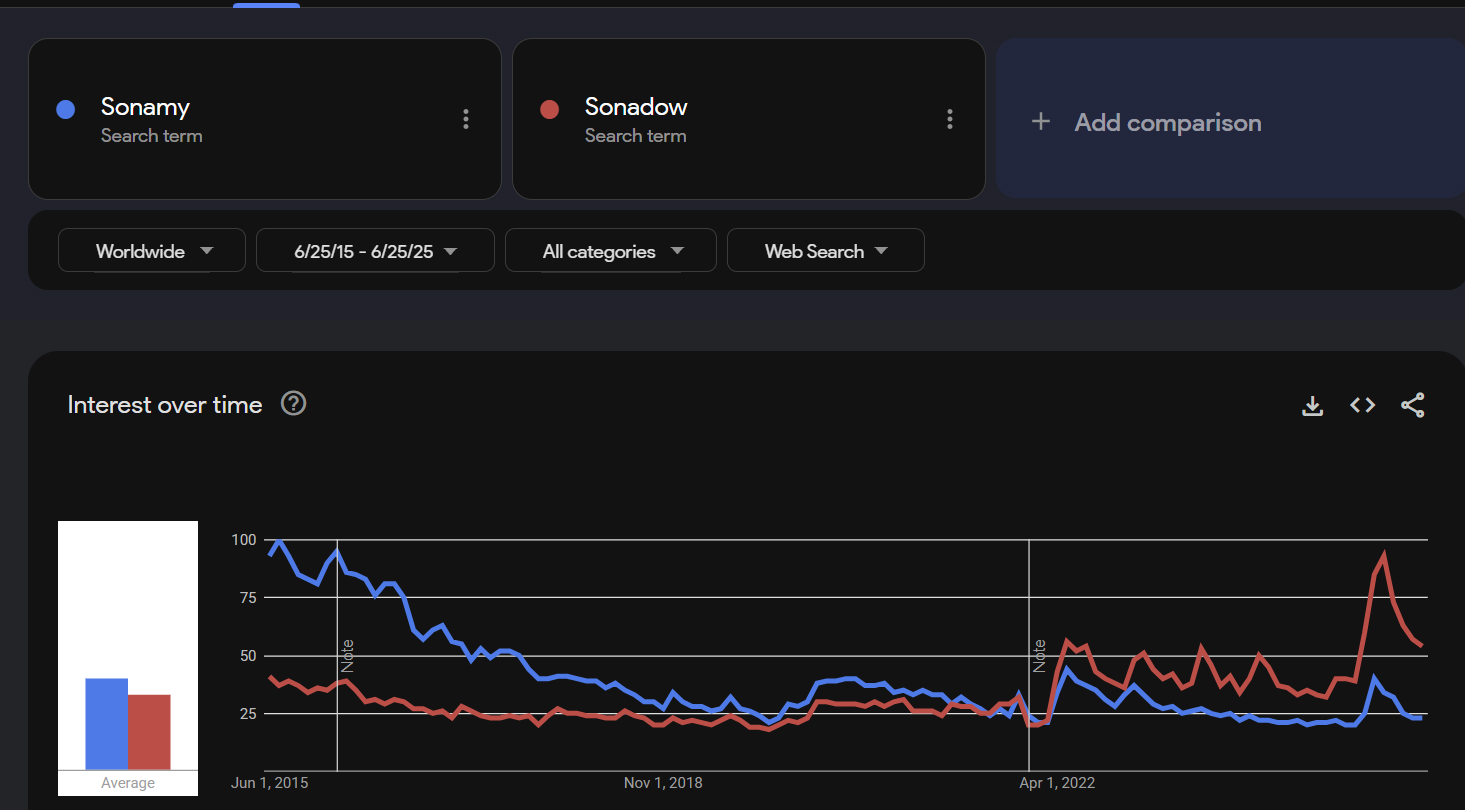Screen dimensions: 1465x810
Task: Click the Interest over time heading
Action: click(165, 405)
